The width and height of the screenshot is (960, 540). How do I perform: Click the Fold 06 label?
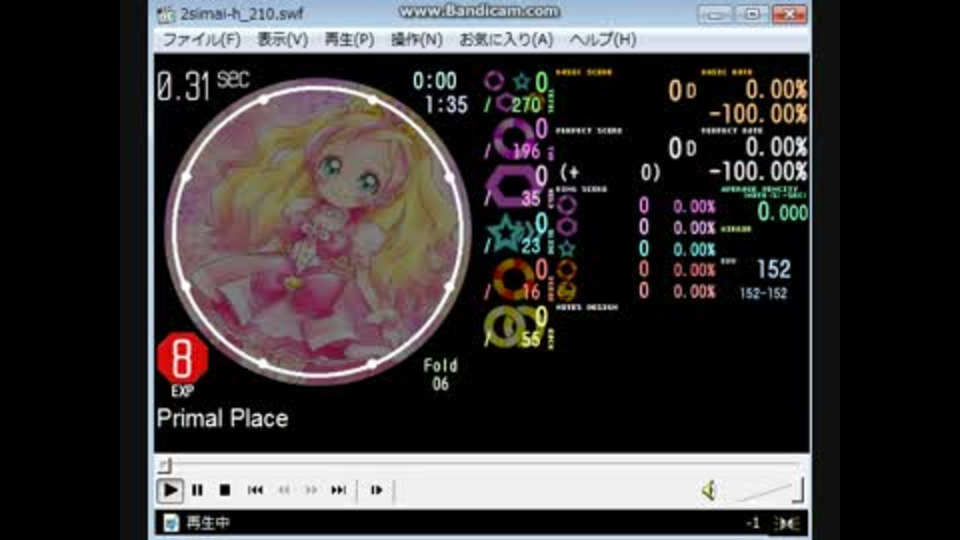pyautogui.click(x=440, y=375)
